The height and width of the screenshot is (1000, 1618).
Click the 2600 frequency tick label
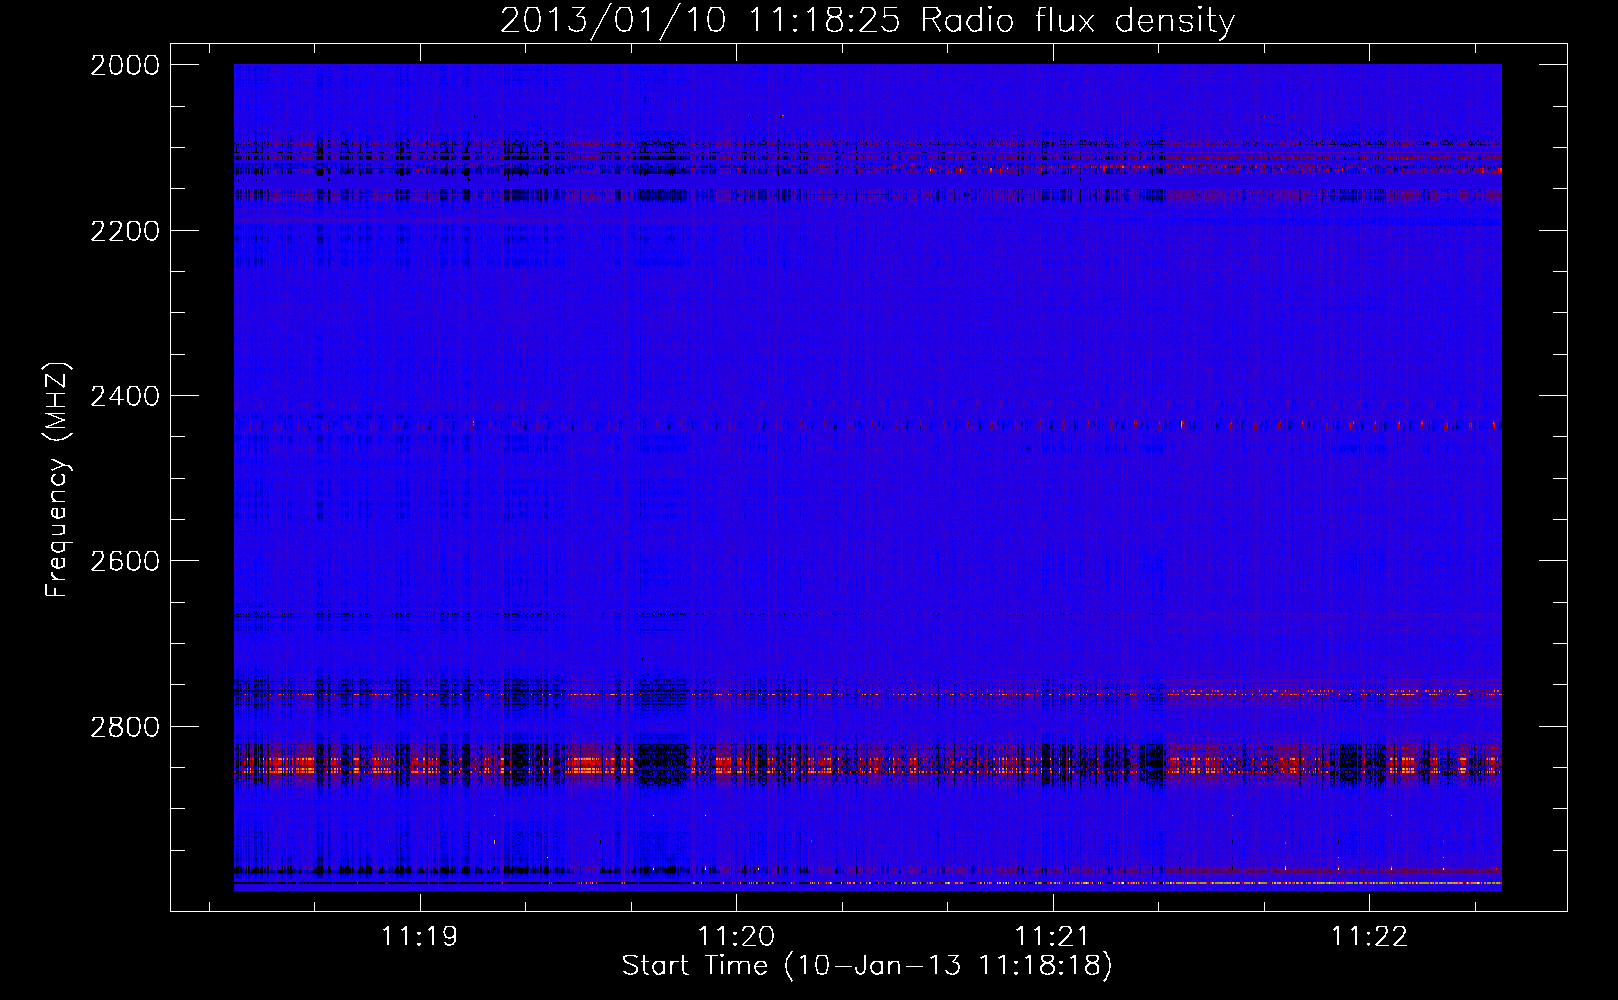point(125,561)
